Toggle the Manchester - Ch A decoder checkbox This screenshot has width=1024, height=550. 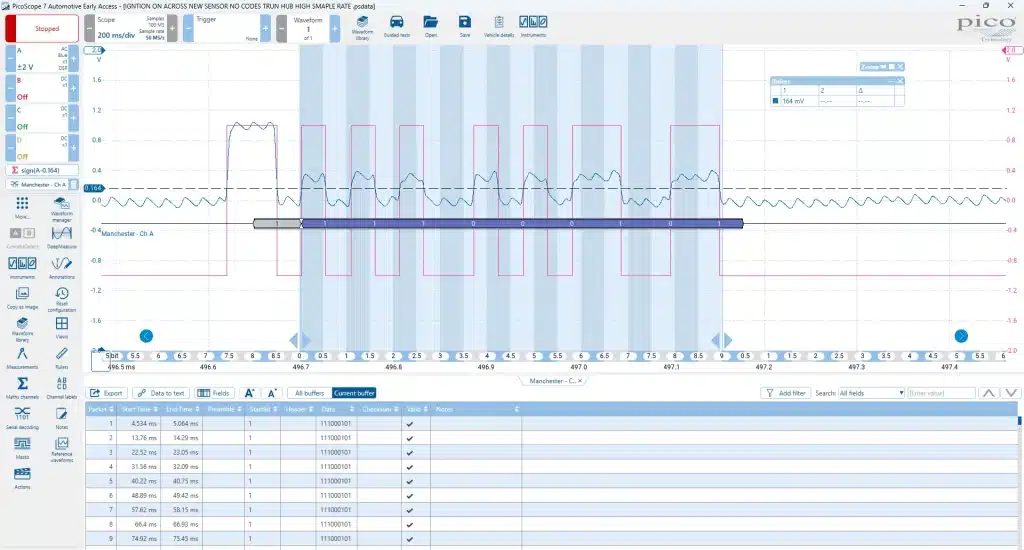74,185
